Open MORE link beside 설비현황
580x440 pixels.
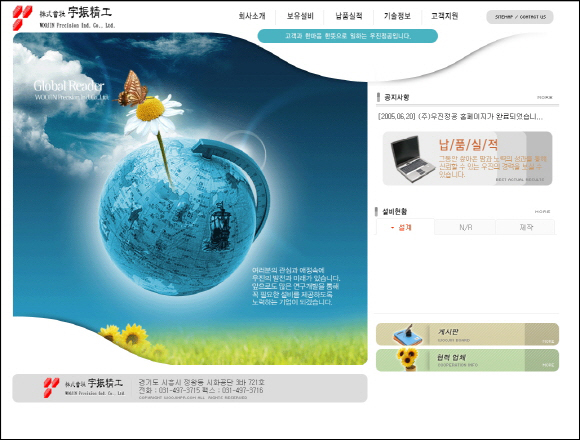[542, 211]
